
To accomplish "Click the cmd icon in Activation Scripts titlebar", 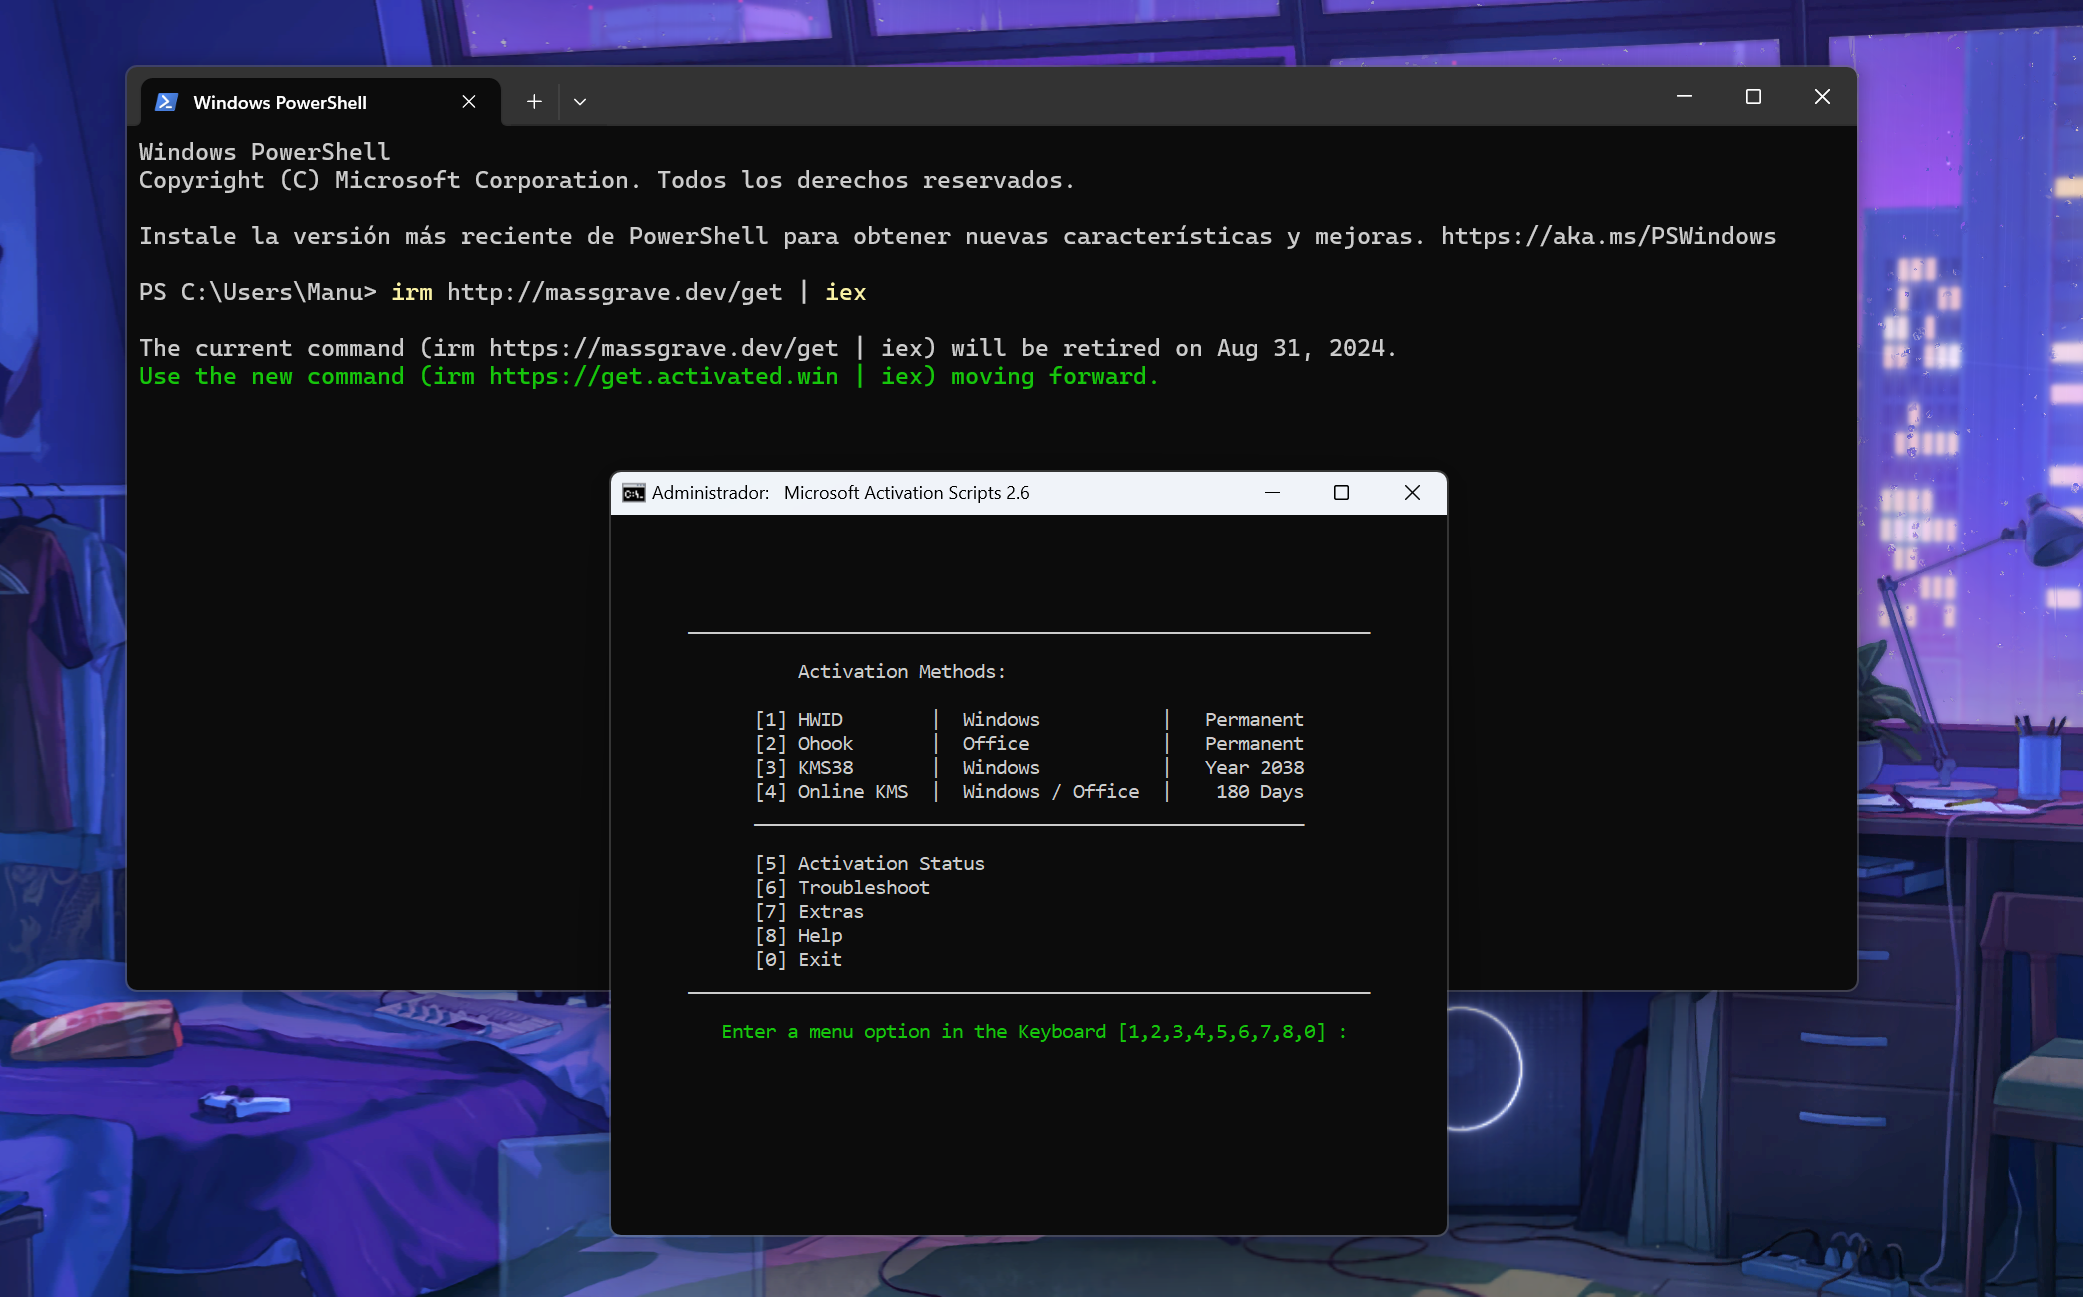I will [x=634, y=493].
